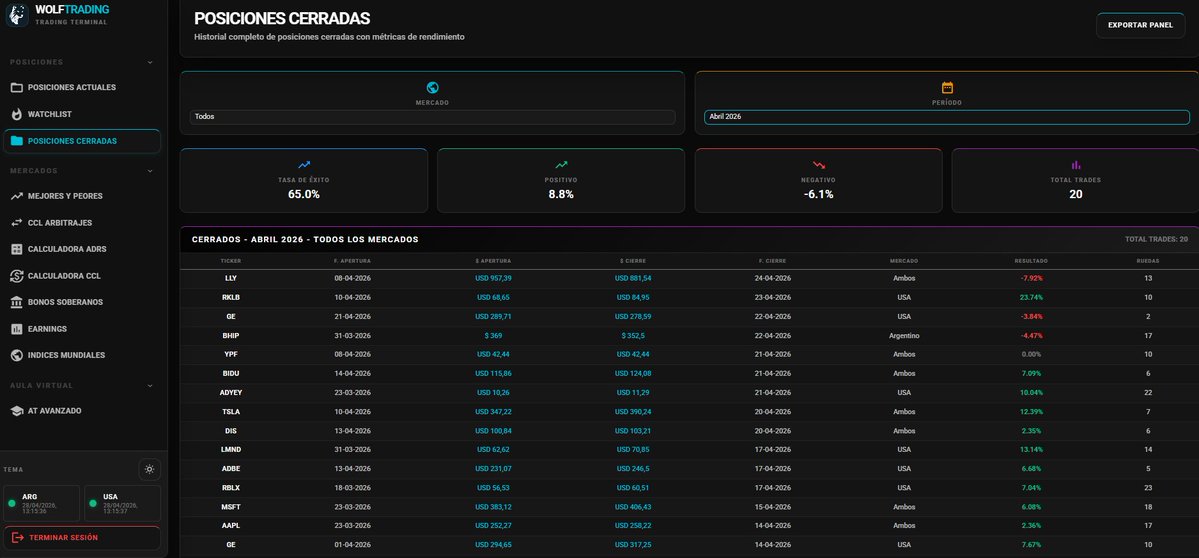Viewport: 1199px width, 558px height.
Task: Click the folder icon beside Posiciones Actuales
Action: (17, 88)
